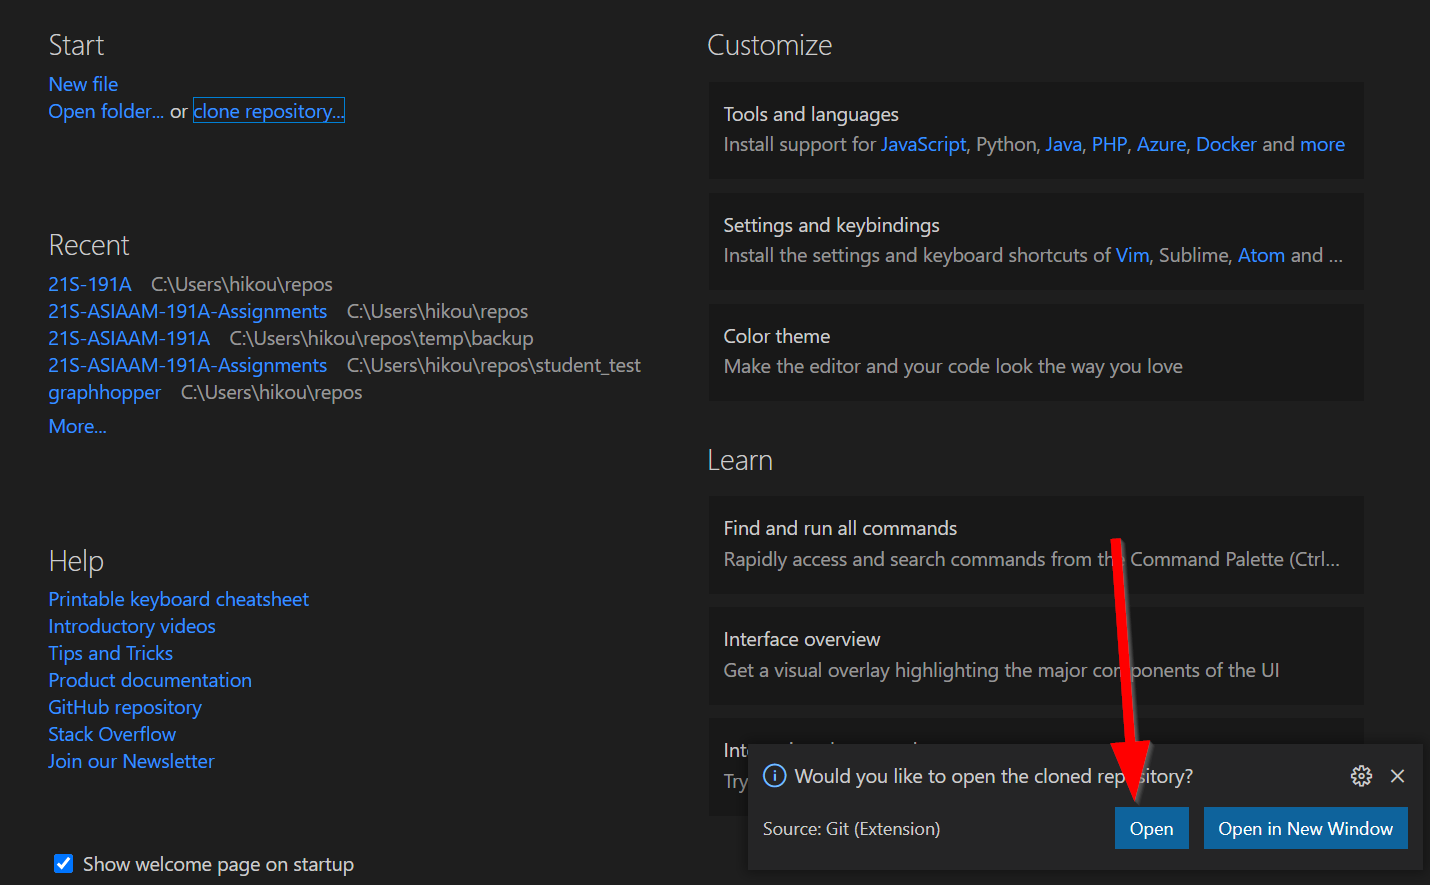Click the info icon in the notification
The height and width of the screenshot is (885, 1430).
pos(774,776)
